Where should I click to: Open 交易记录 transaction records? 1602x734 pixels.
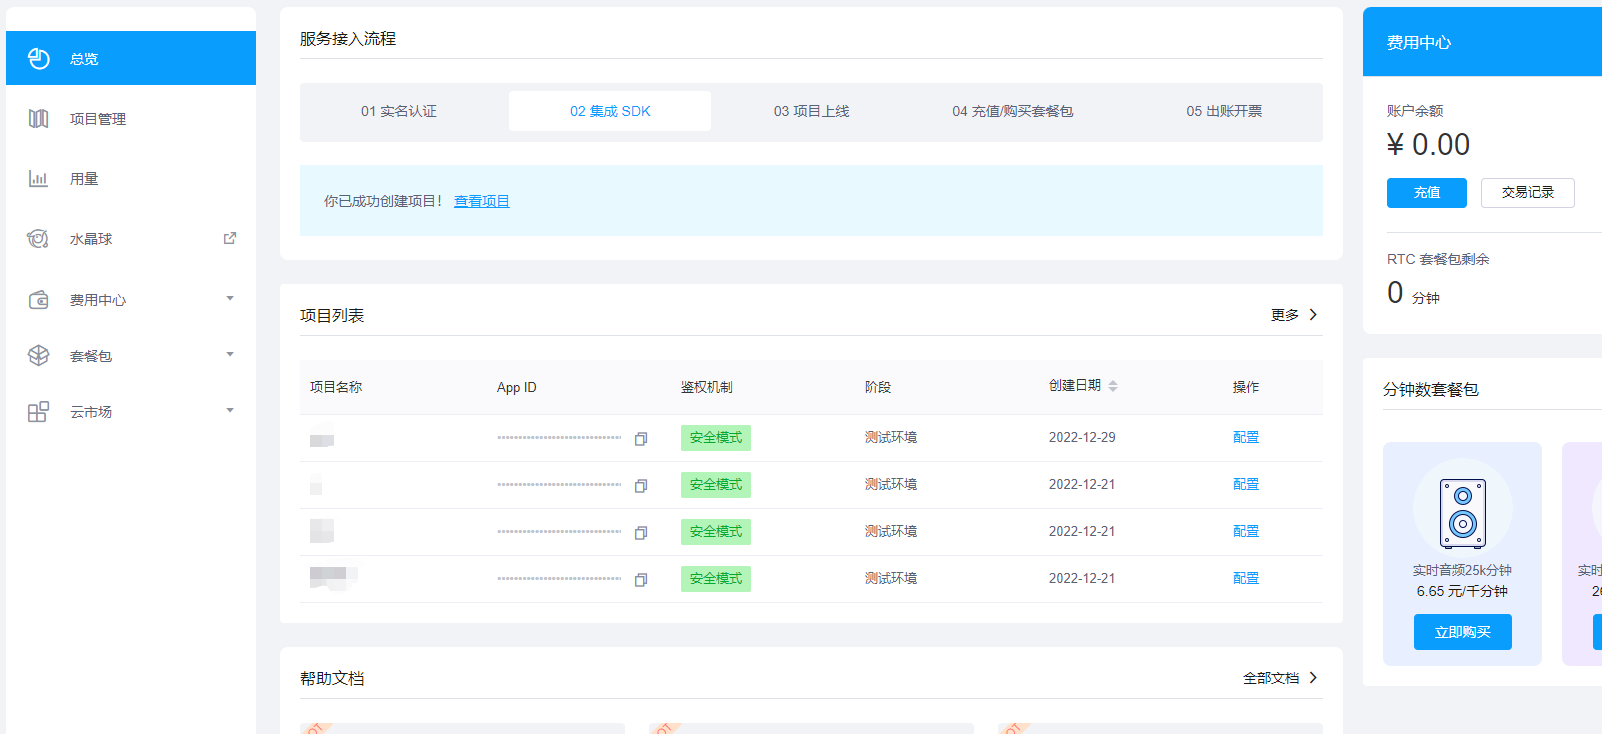pos(1528,193)
